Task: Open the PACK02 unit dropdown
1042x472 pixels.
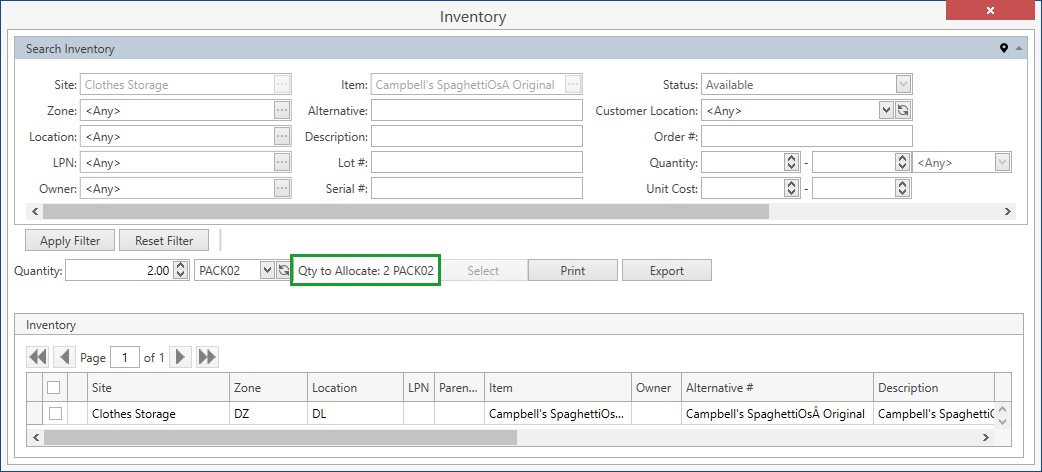Action: click(267, 270)
